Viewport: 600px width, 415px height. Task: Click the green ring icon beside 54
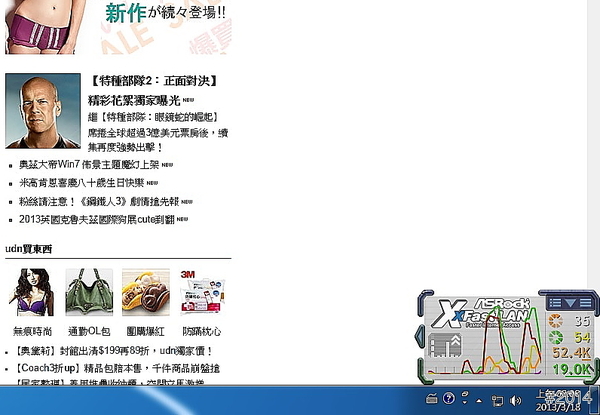(x=556, y=337)
